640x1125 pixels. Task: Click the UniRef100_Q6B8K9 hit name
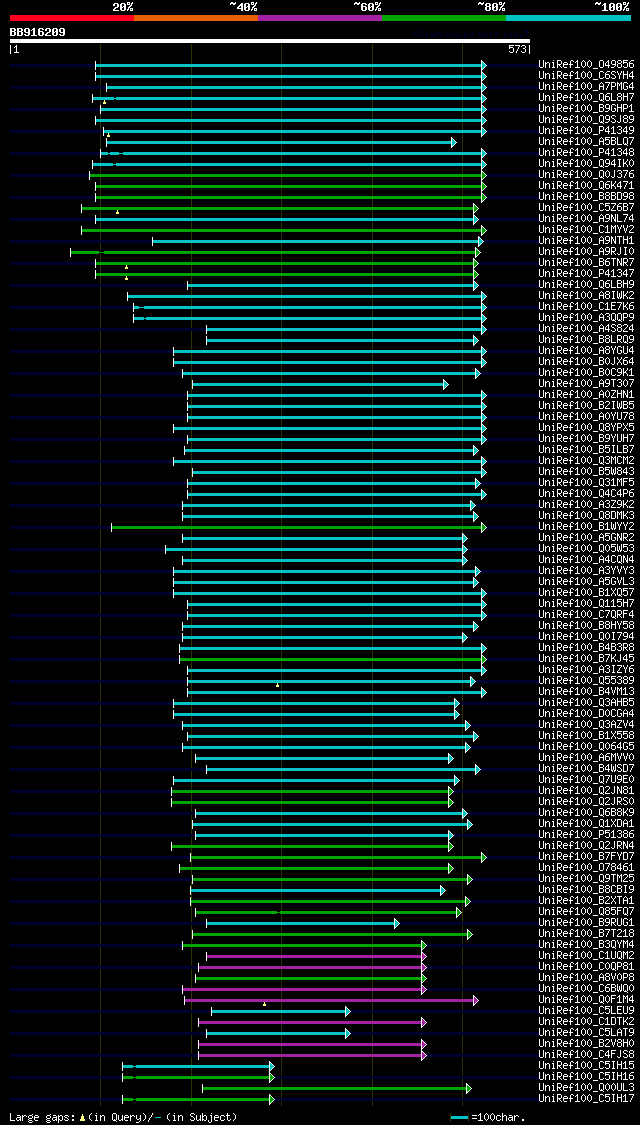point(586,814)
